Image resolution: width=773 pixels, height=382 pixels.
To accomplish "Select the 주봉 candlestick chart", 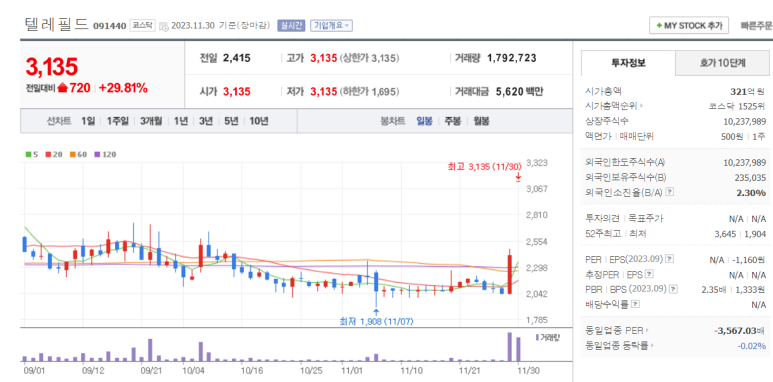I will click(453, 121).
